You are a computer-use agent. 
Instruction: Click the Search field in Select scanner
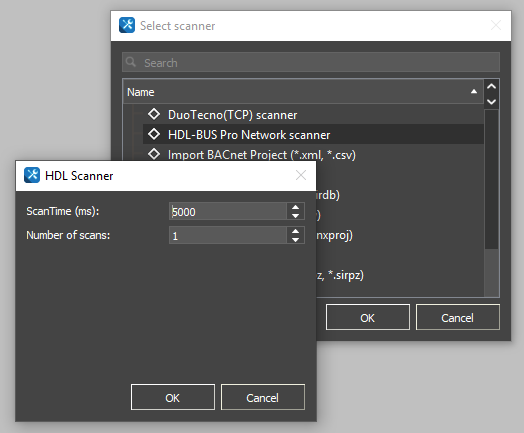pyautogui.click(x=311, y=62)
